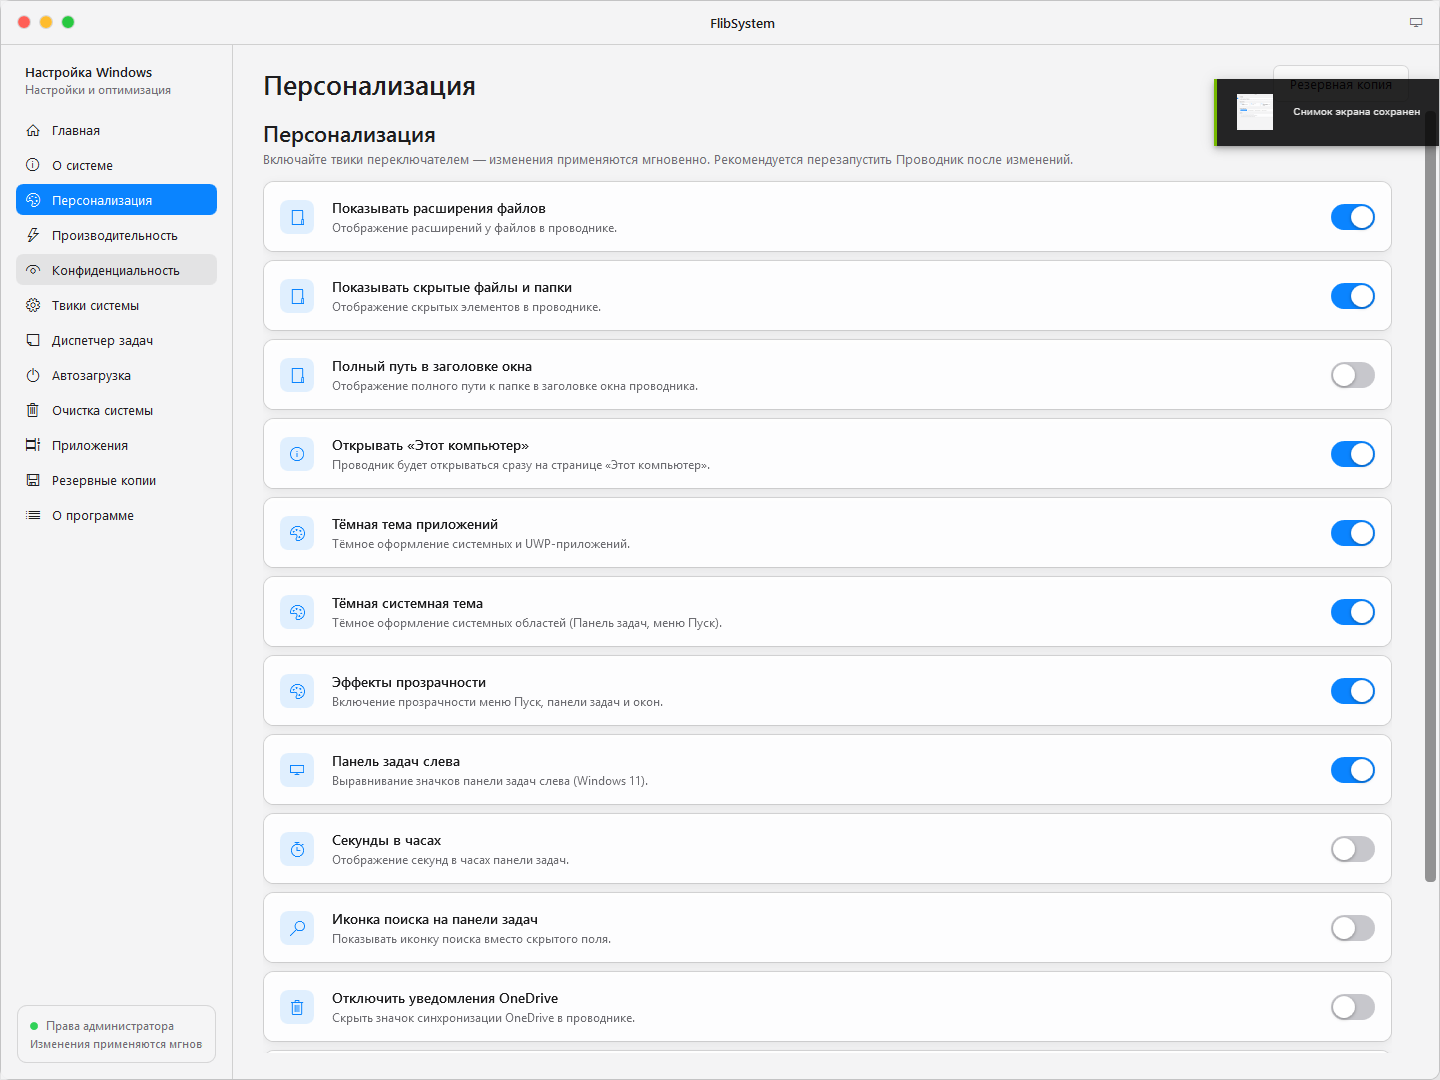Click the stopwatch icon on the Секунды в часах row

click(x=297, y=849)
